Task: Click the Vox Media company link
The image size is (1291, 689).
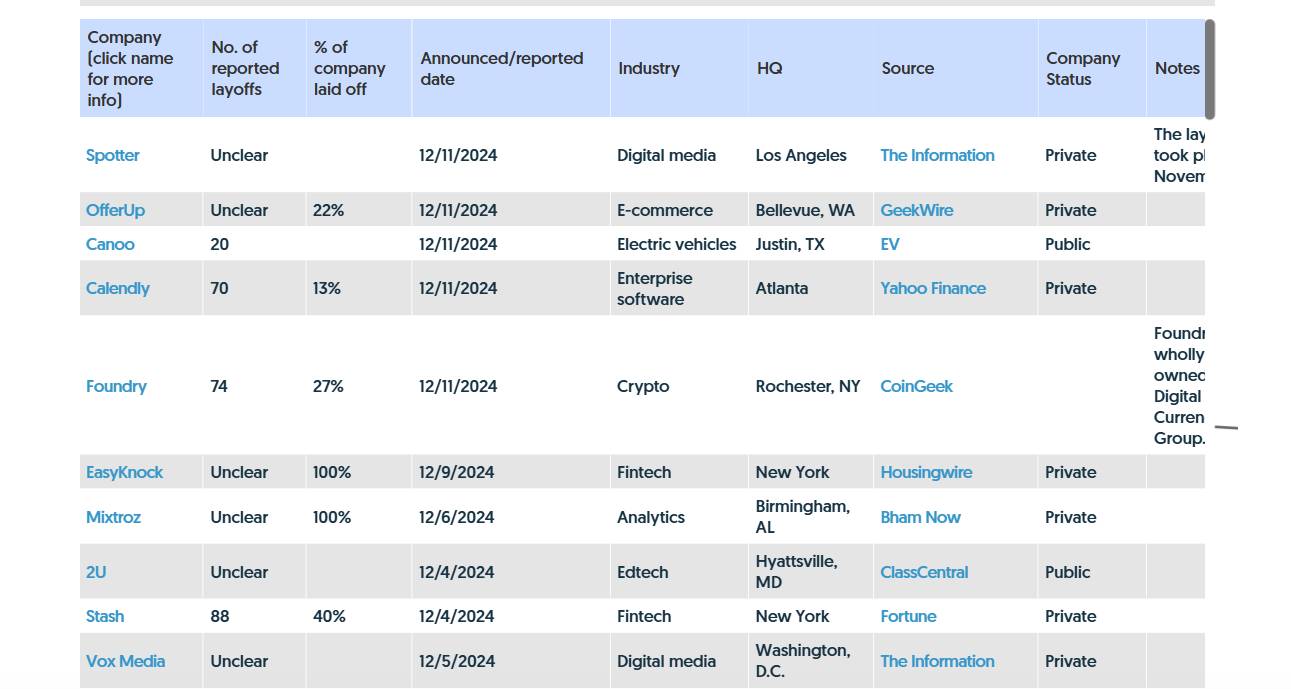Action: (125, 661)
